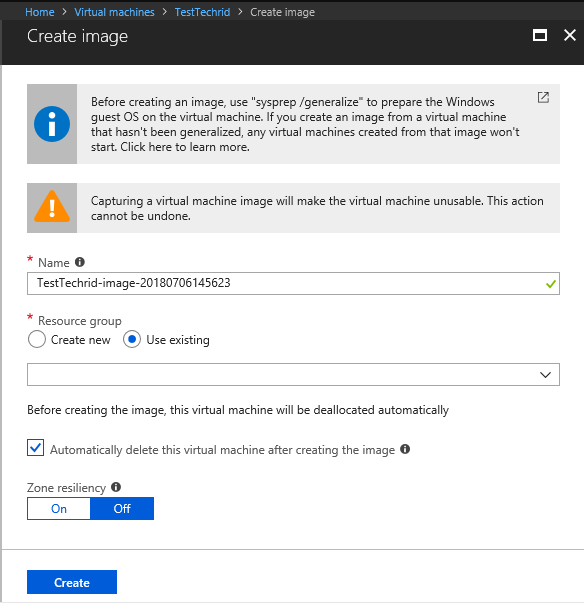Click inside the image Name text field
Viewport: 584px width, 603px height.
tap(293, 283)
